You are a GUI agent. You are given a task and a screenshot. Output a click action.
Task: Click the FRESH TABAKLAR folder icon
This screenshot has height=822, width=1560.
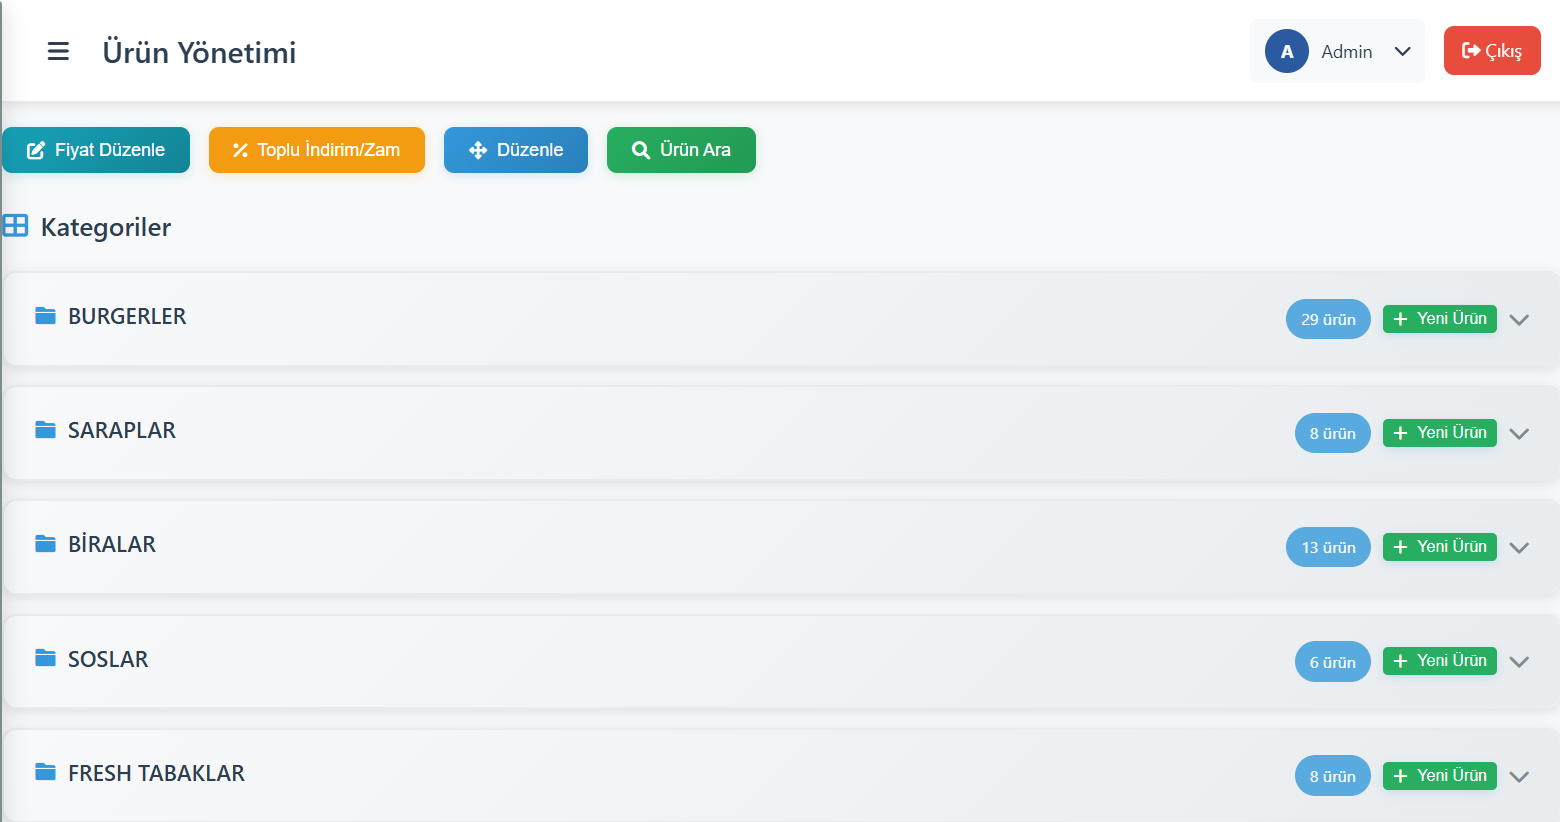45,772
